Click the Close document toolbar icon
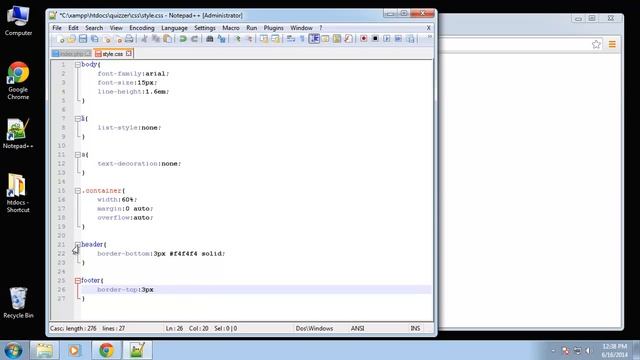 107,39
